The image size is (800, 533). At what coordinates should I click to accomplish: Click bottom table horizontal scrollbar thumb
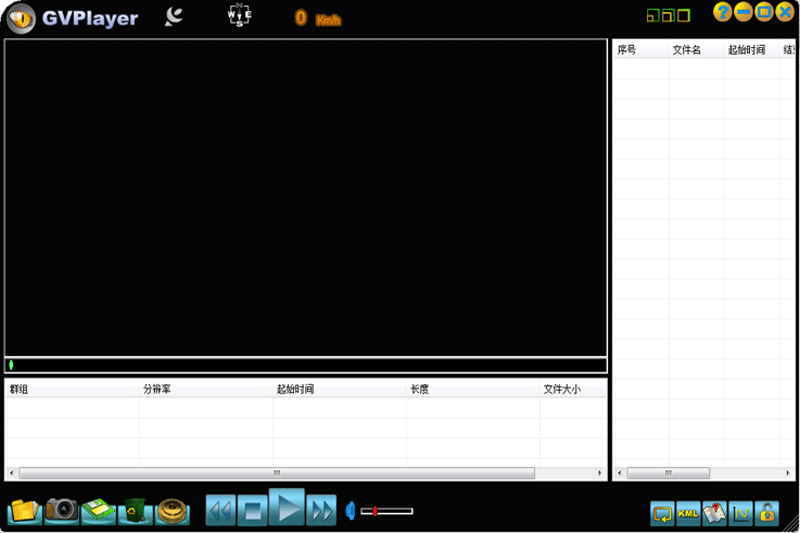coord(277,473)
